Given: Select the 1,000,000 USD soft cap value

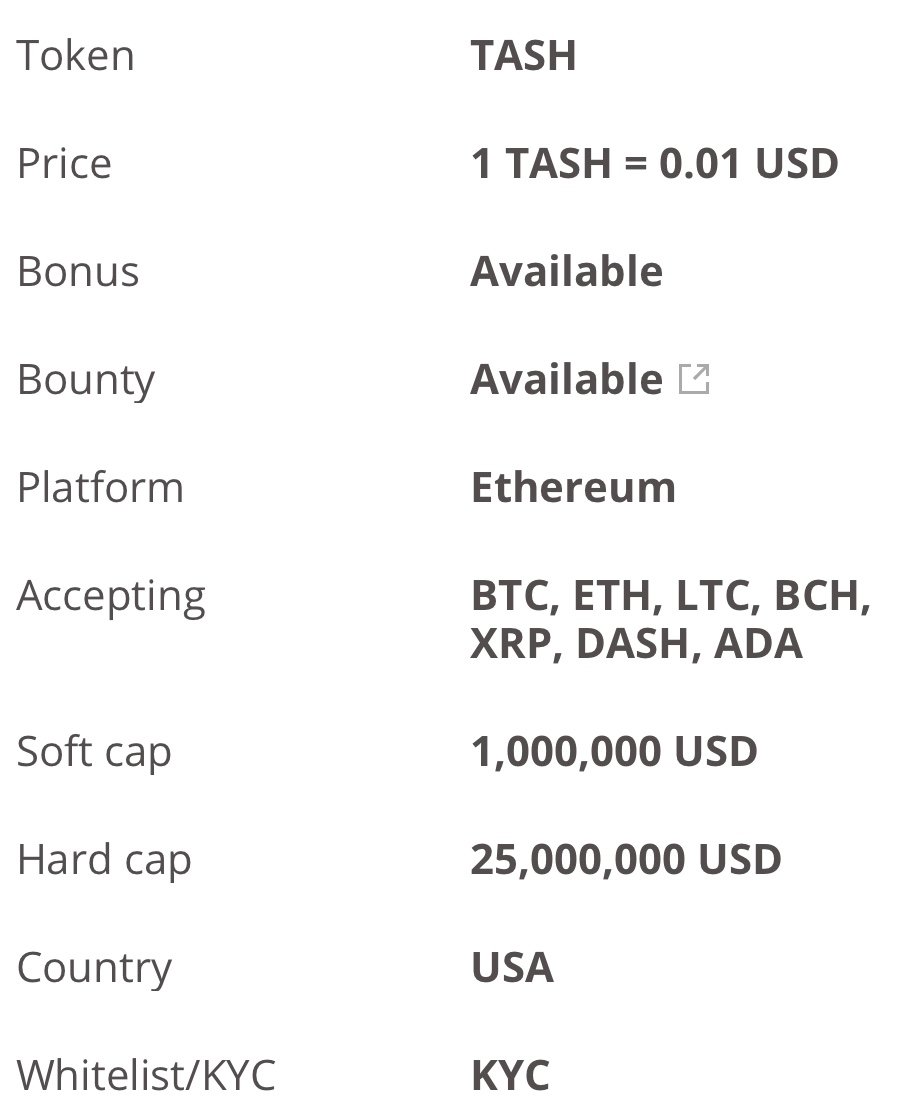Looking at the screenshot, I should click(614, 752).
